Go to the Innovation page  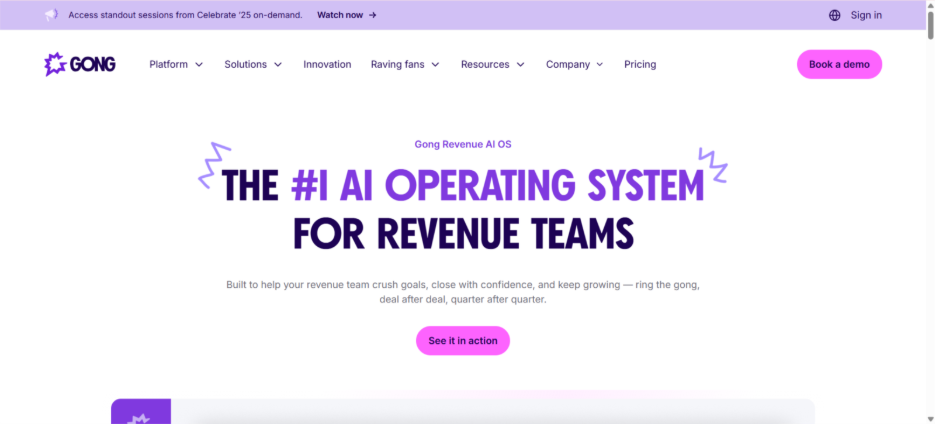click(327, 64)
